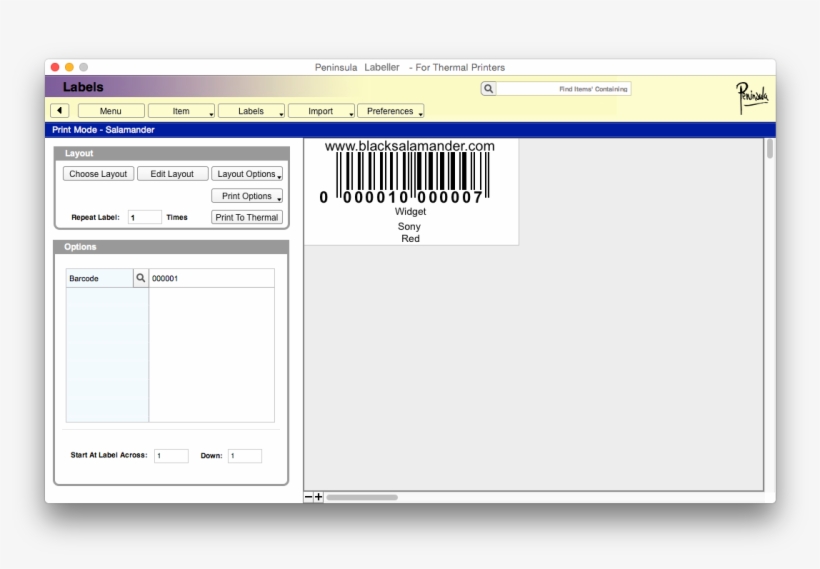Minimize the window with yellow button
The image size is (820, 569).
click(69, 67)
